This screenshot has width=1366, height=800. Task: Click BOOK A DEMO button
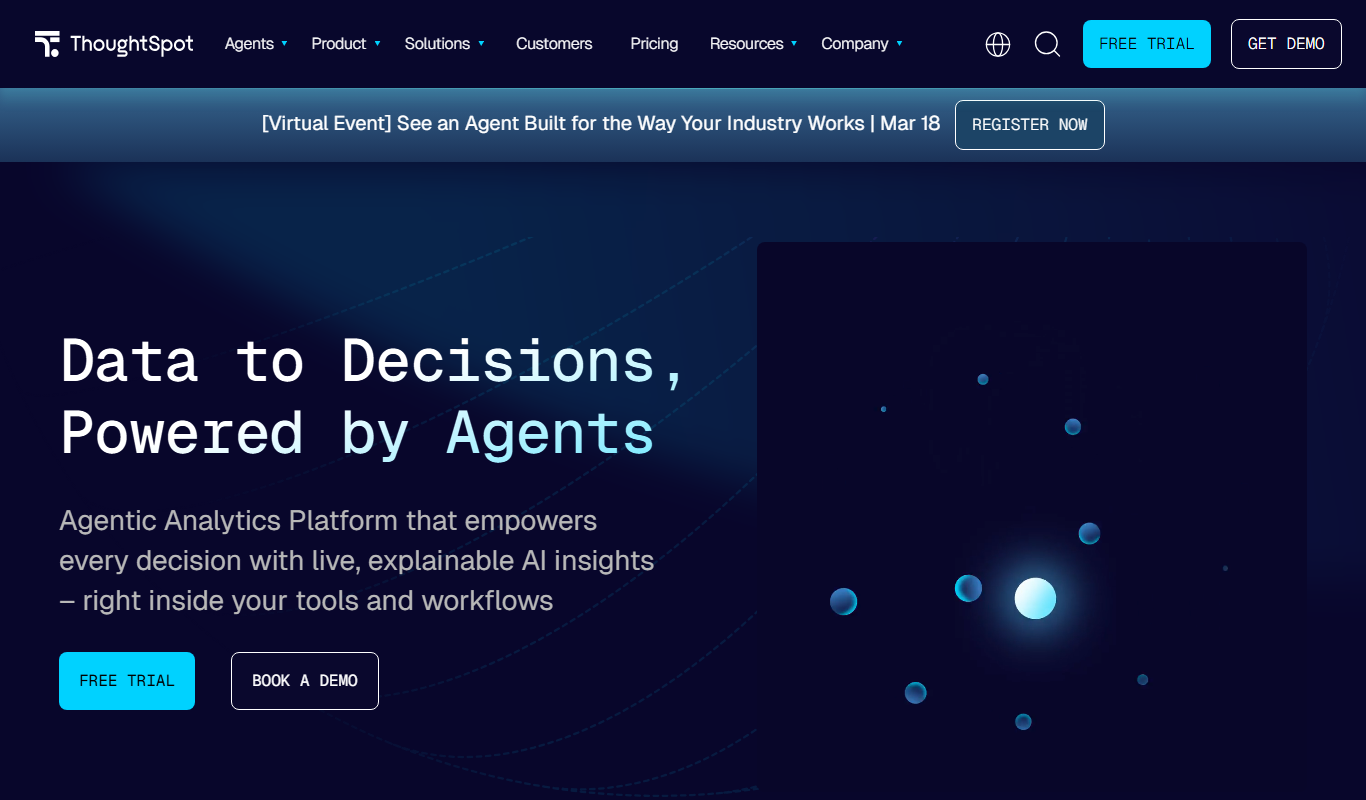pos(305,681)
